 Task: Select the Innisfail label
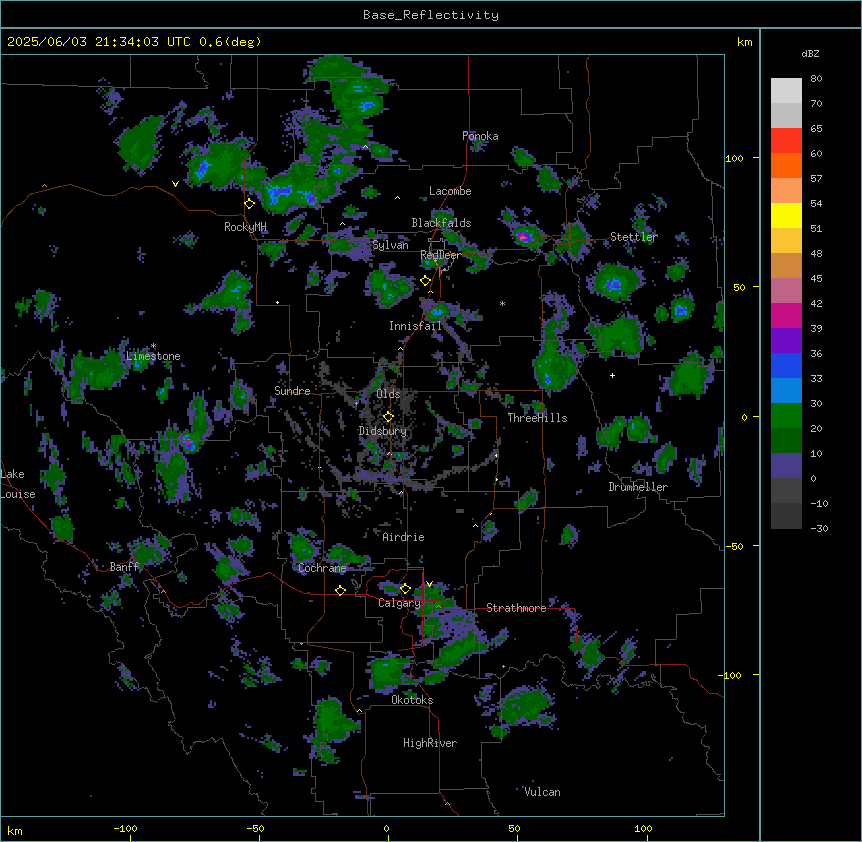415,326
